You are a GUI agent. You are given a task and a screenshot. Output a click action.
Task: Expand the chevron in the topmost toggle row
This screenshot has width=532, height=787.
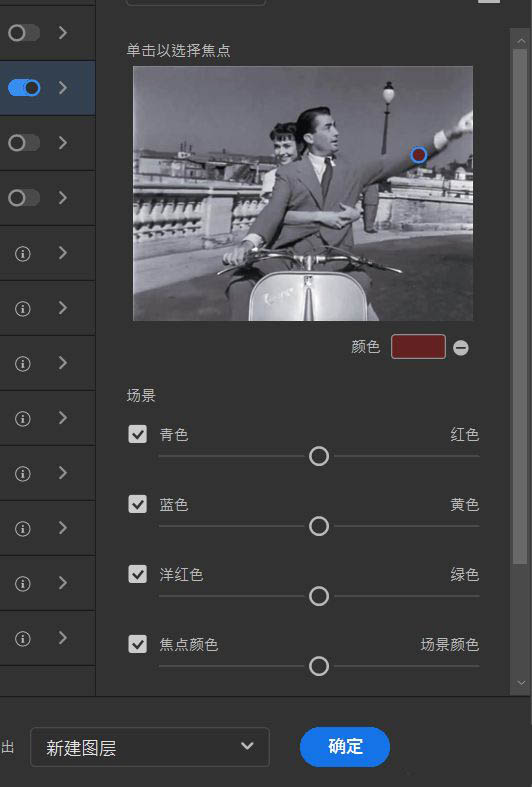(x=63, y=33)
